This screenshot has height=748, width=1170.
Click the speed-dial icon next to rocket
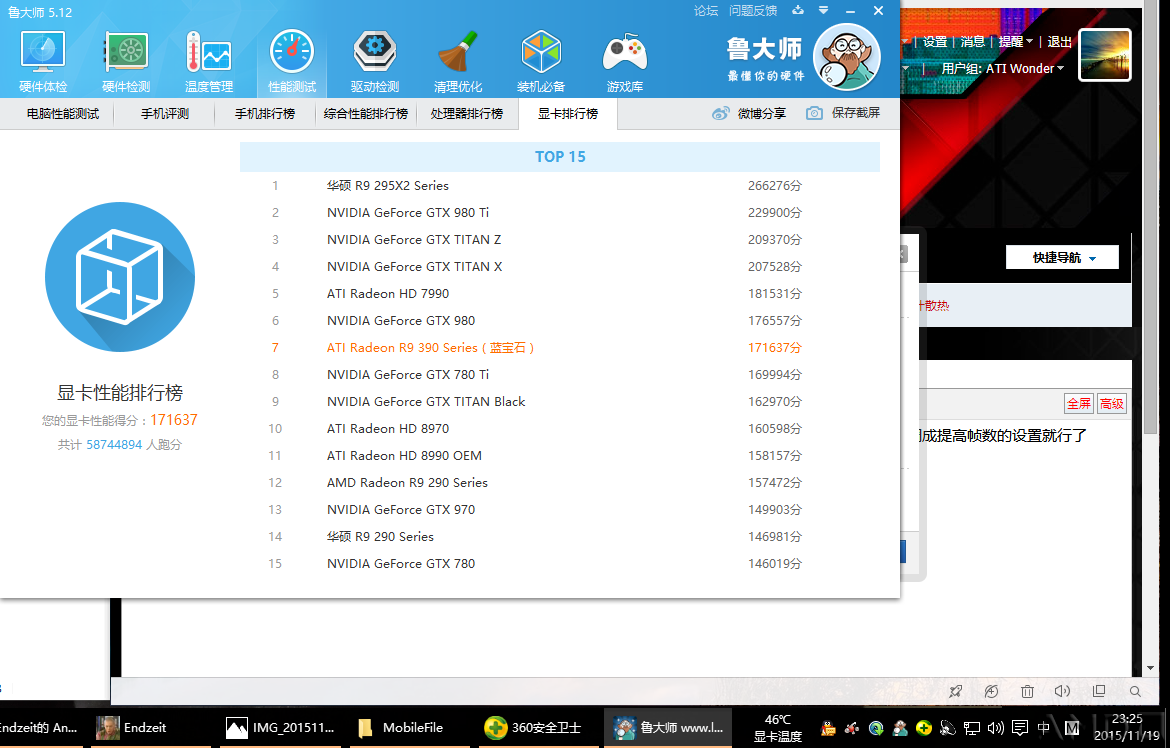coord(991,691)
